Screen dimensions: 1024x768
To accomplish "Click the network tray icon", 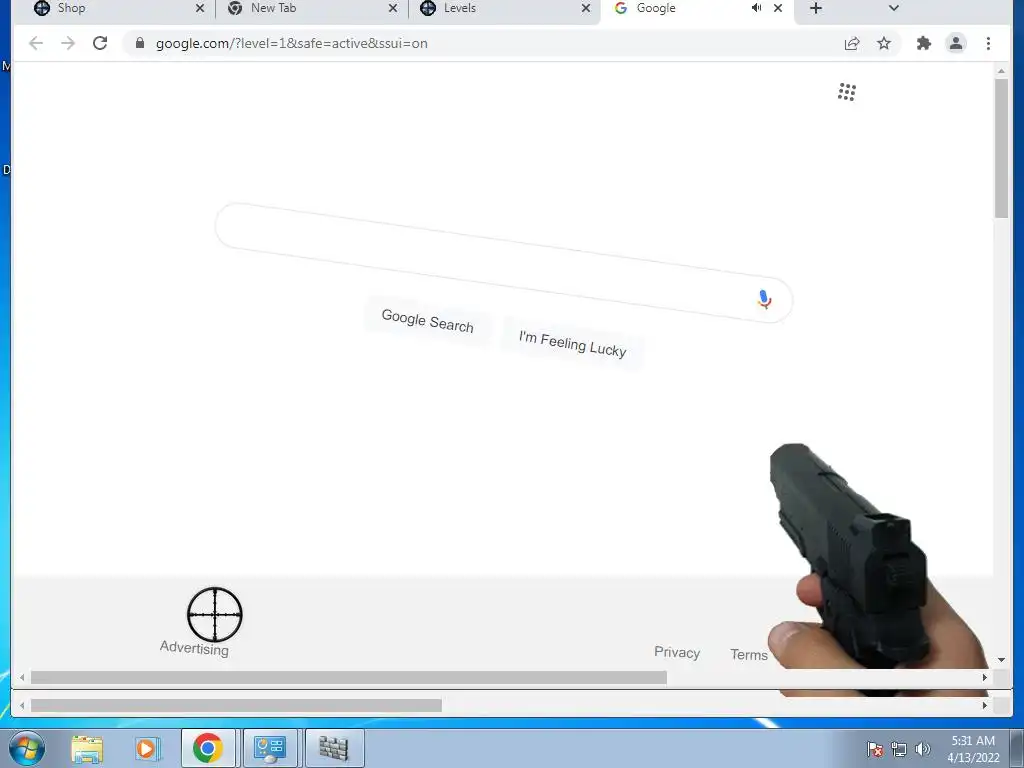I will [899, 749].
